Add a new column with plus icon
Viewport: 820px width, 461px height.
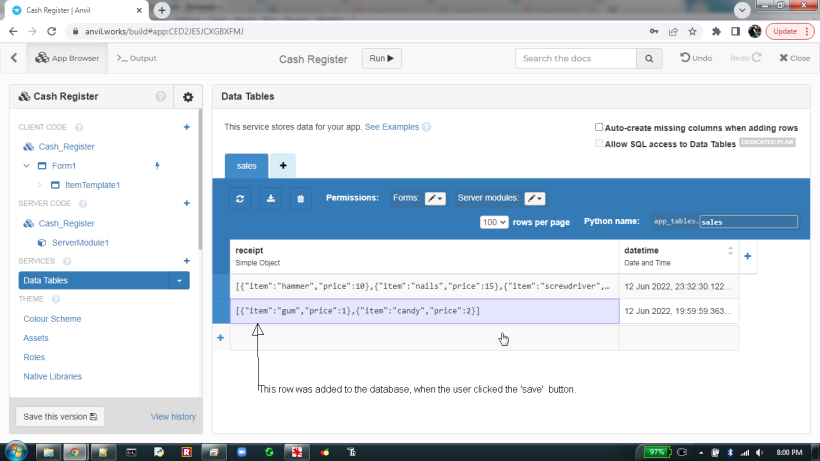[x=748, y=256]
